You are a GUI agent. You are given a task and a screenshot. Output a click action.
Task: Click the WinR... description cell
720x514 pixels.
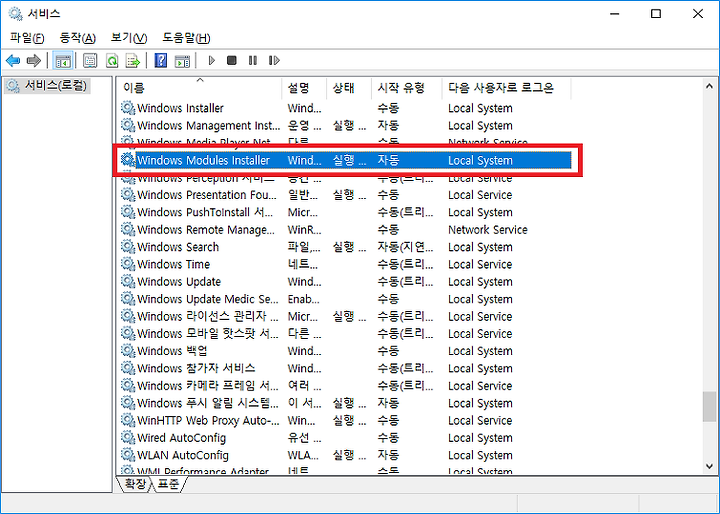pos(304,230)
